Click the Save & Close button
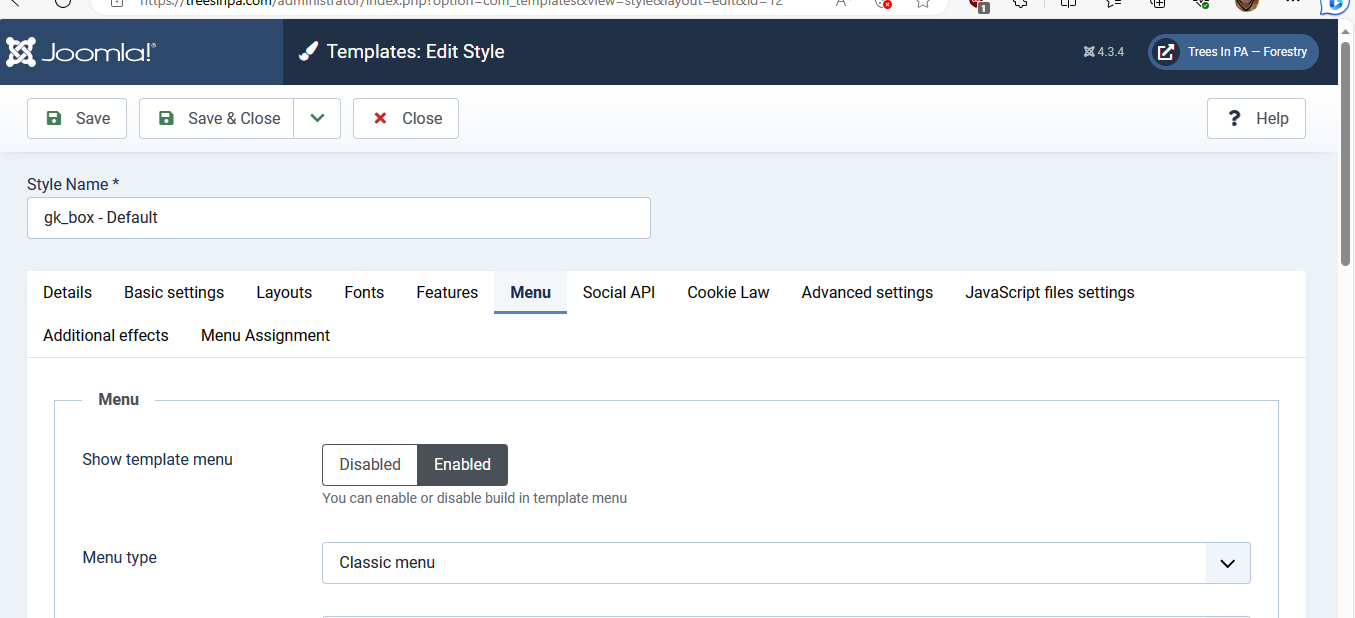The width and height of the screenshot is (1355, 618). (217, 118)
